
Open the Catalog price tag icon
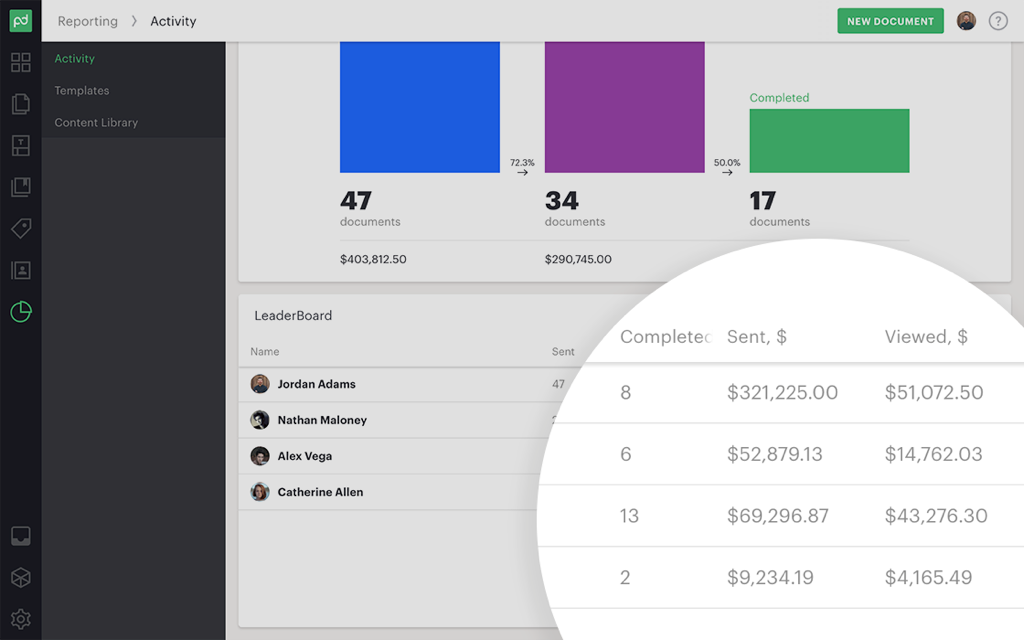(x=21, y=229)
